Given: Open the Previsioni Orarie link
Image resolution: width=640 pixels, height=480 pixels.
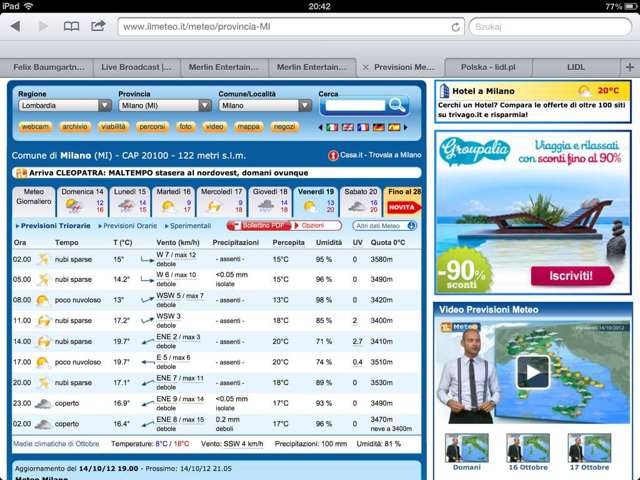Looking at the screenshot, I should coord(130,226).
